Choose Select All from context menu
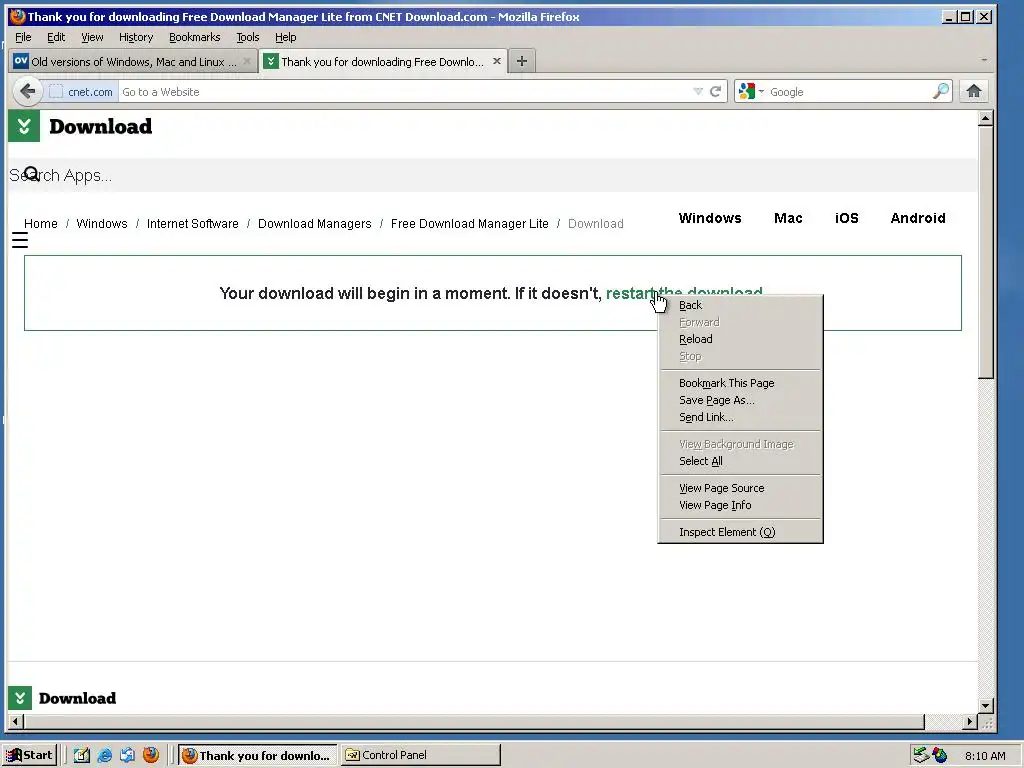Viewport: 1024px width, 768px height. point(740,460)
